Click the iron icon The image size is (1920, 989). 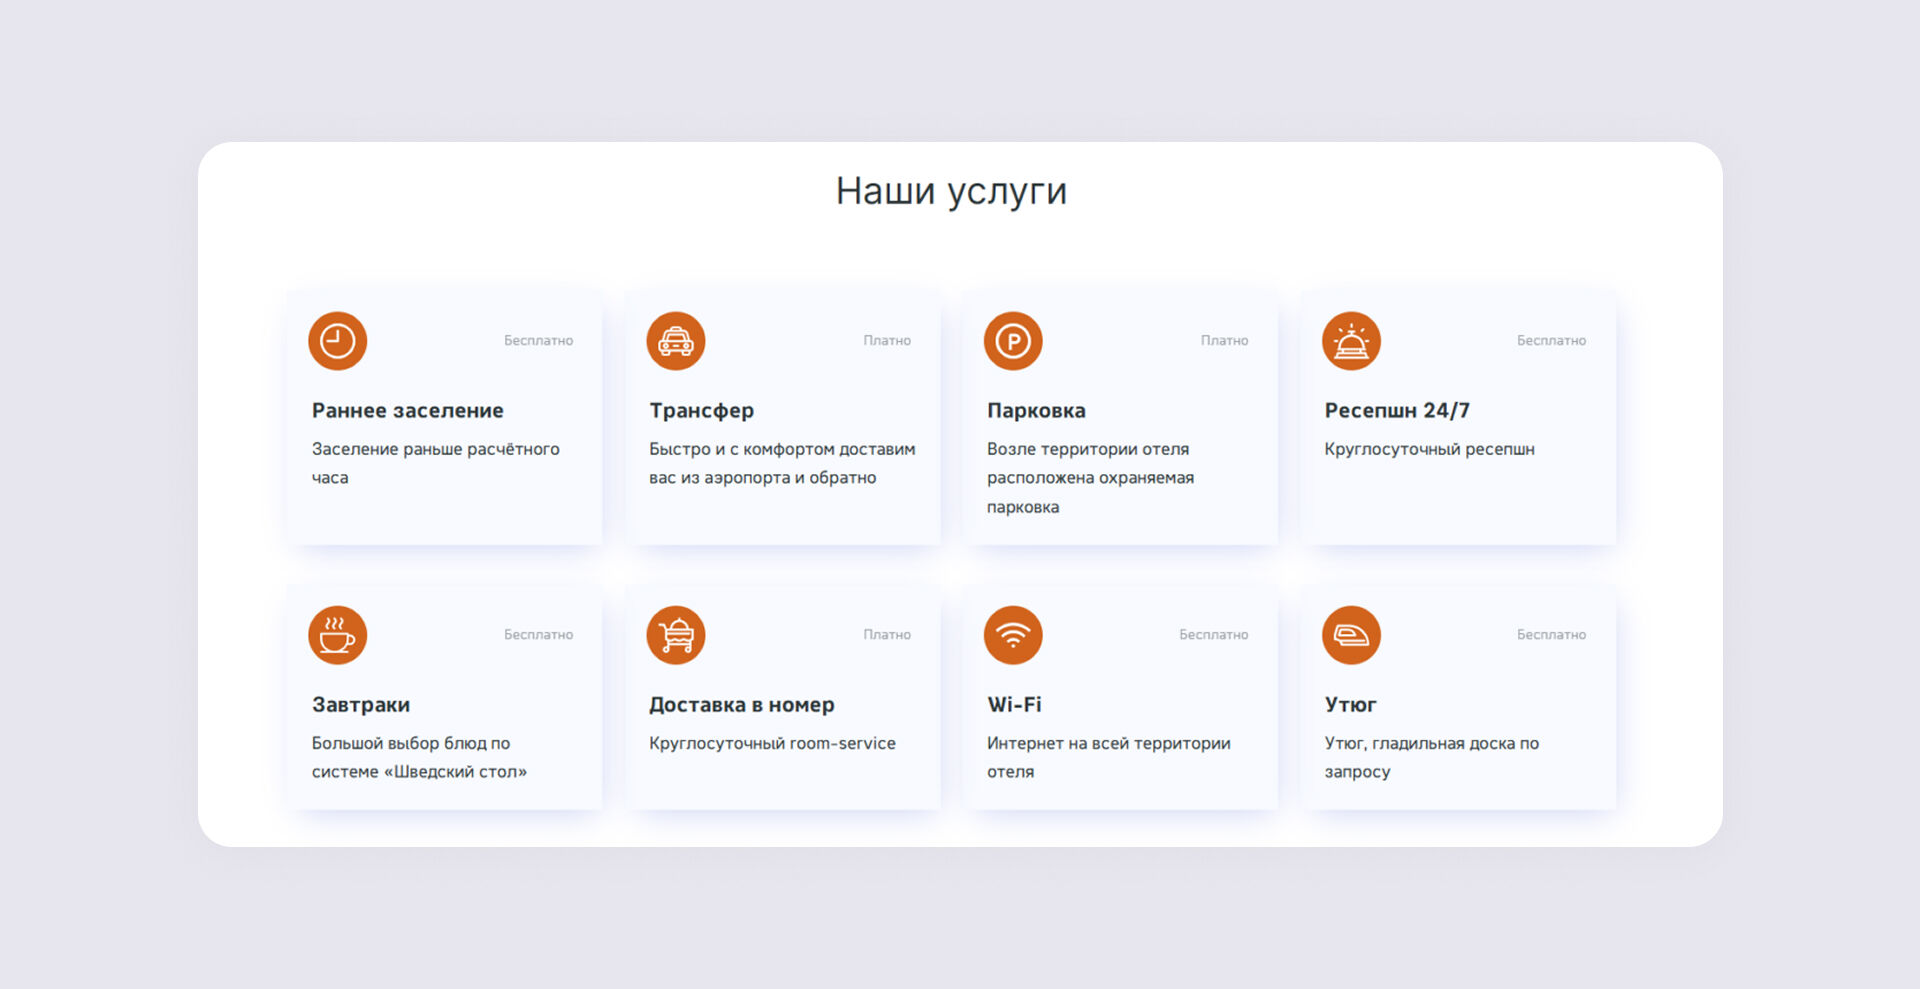click(x=1351, y=635)
